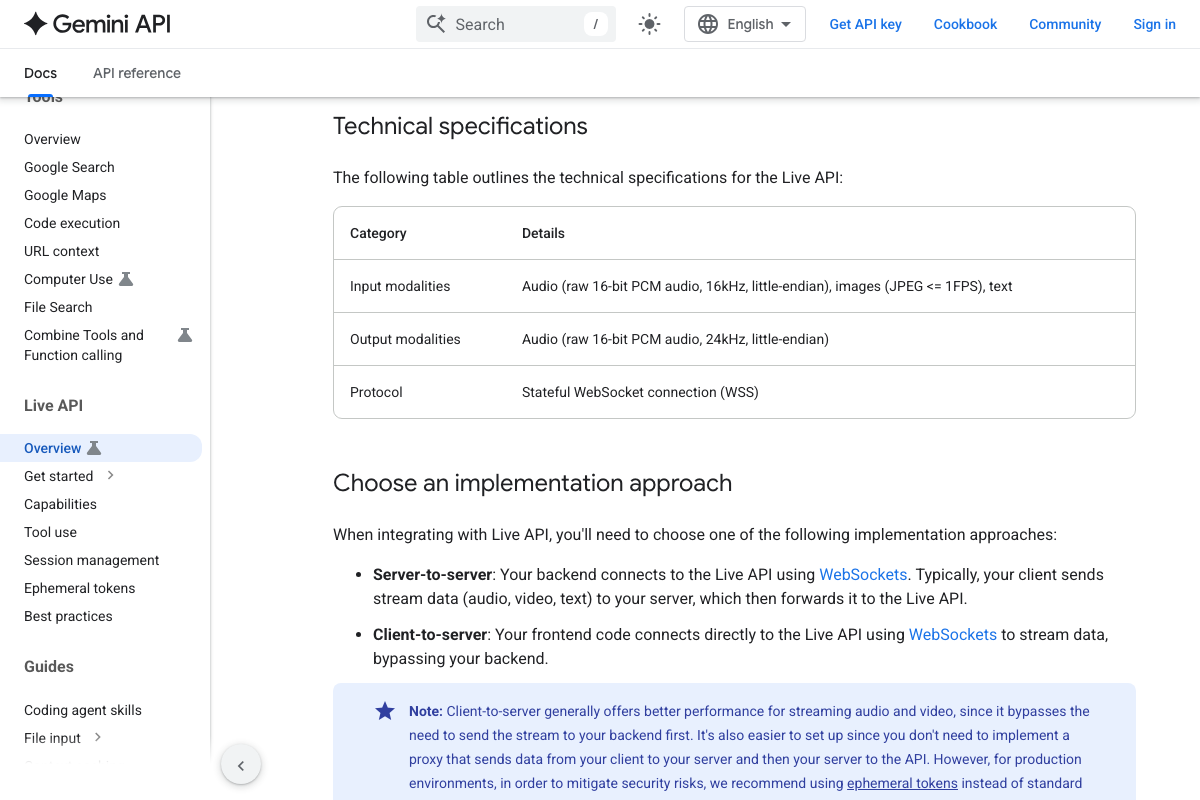Click the search sparkle magnifier icon

[x=436, y=24]
